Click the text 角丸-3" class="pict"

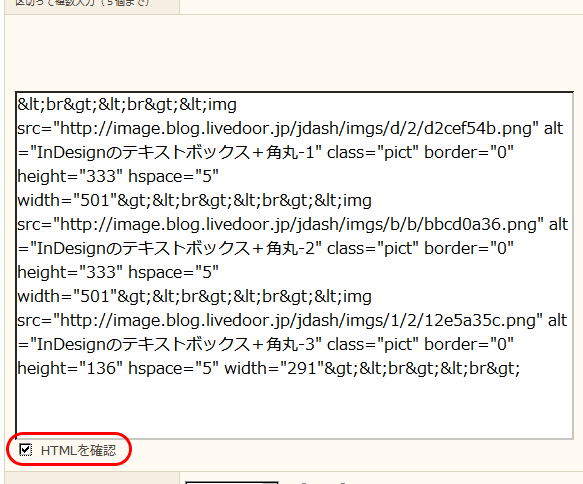[342, 344]
